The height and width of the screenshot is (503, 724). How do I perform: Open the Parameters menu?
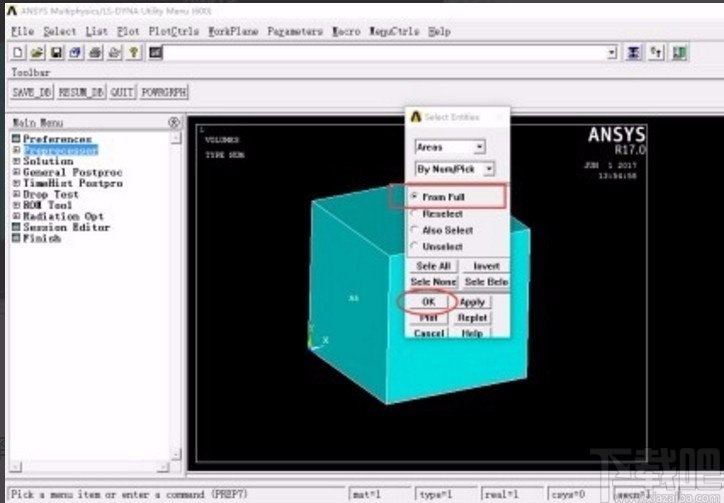[x=295, y=31]
